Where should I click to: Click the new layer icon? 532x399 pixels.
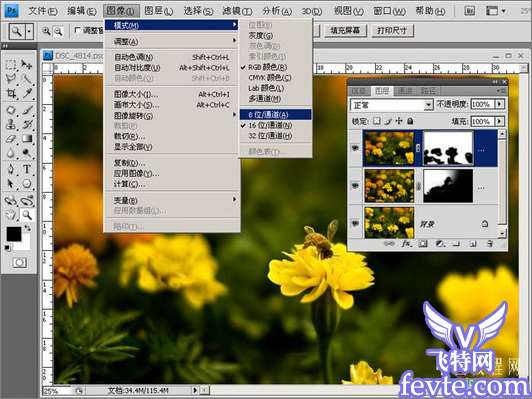pos(473,244)
